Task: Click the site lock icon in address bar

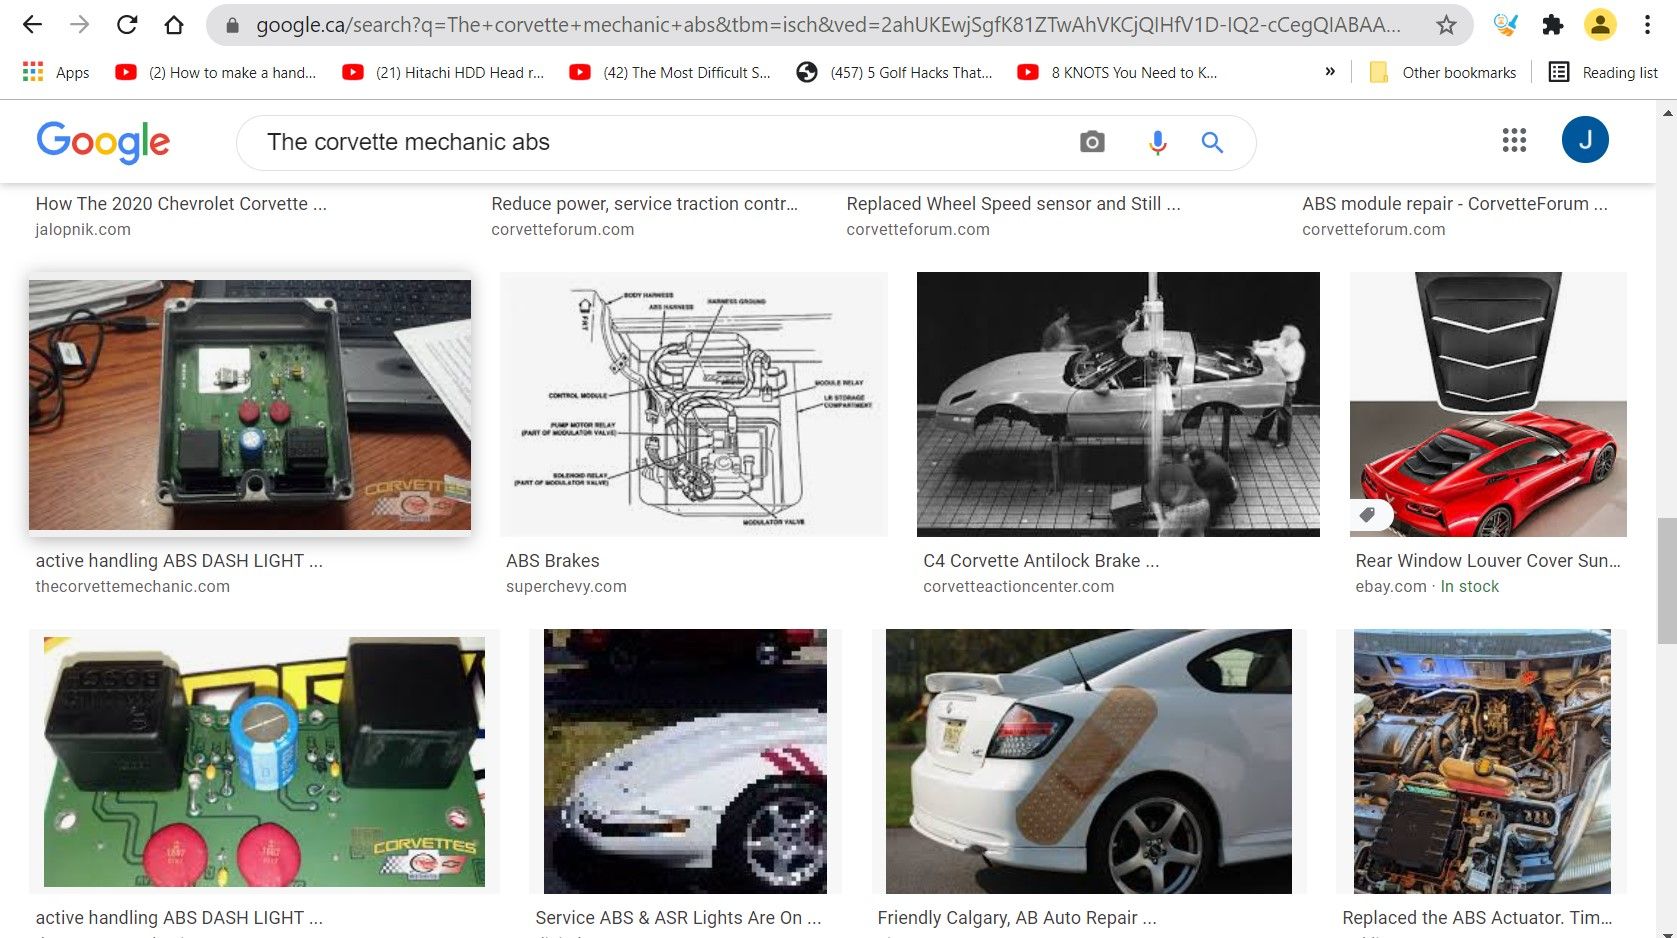Action: 233,26
